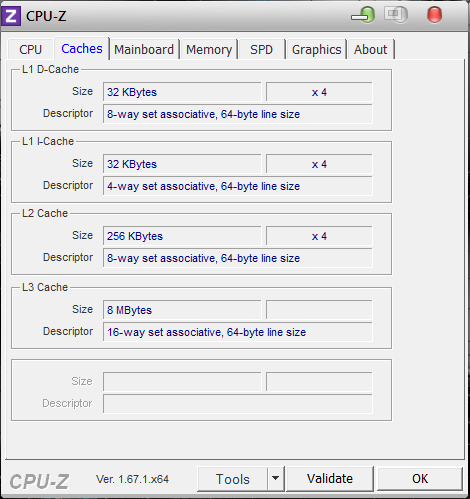Click the L1 I-Cache group label
470x499 pixels.
pyautogui.click(x=48, y=141)
